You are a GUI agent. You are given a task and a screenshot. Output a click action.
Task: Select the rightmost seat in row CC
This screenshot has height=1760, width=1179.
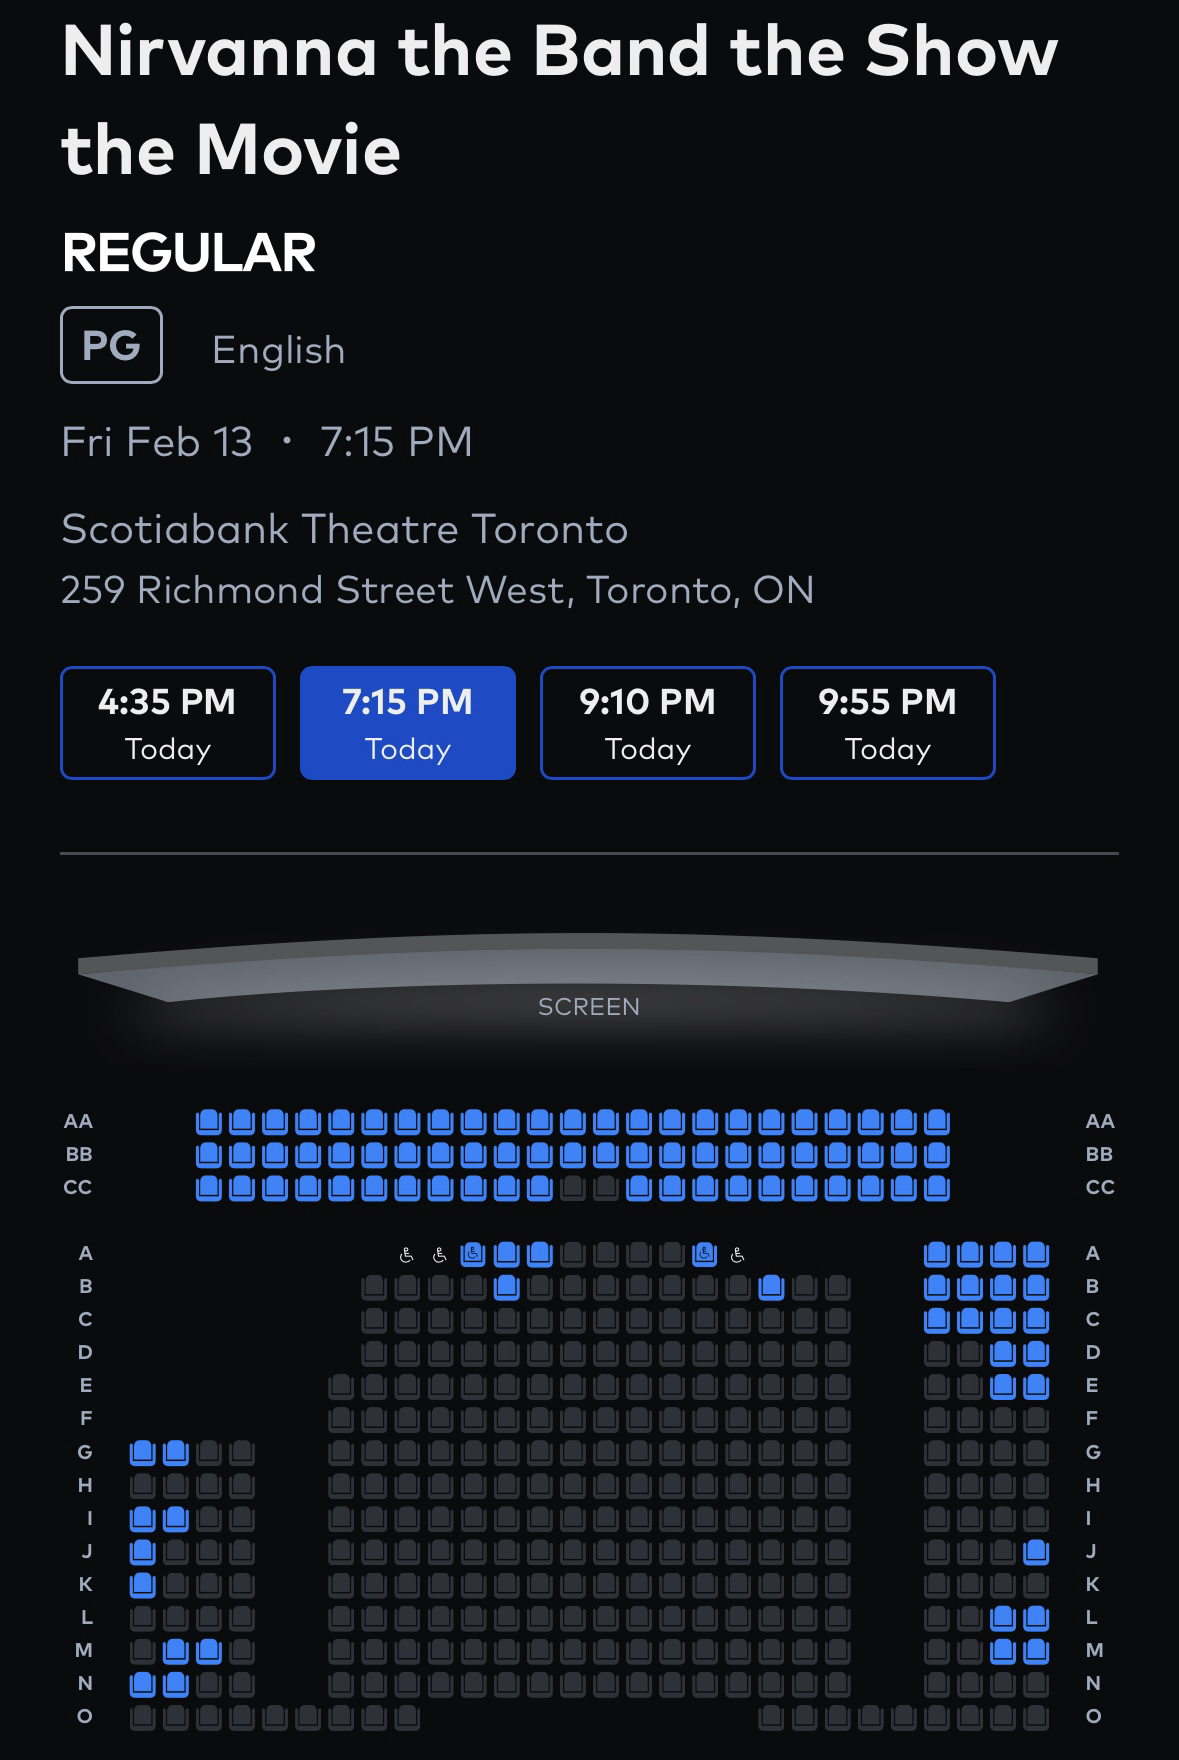(937, 1188)
